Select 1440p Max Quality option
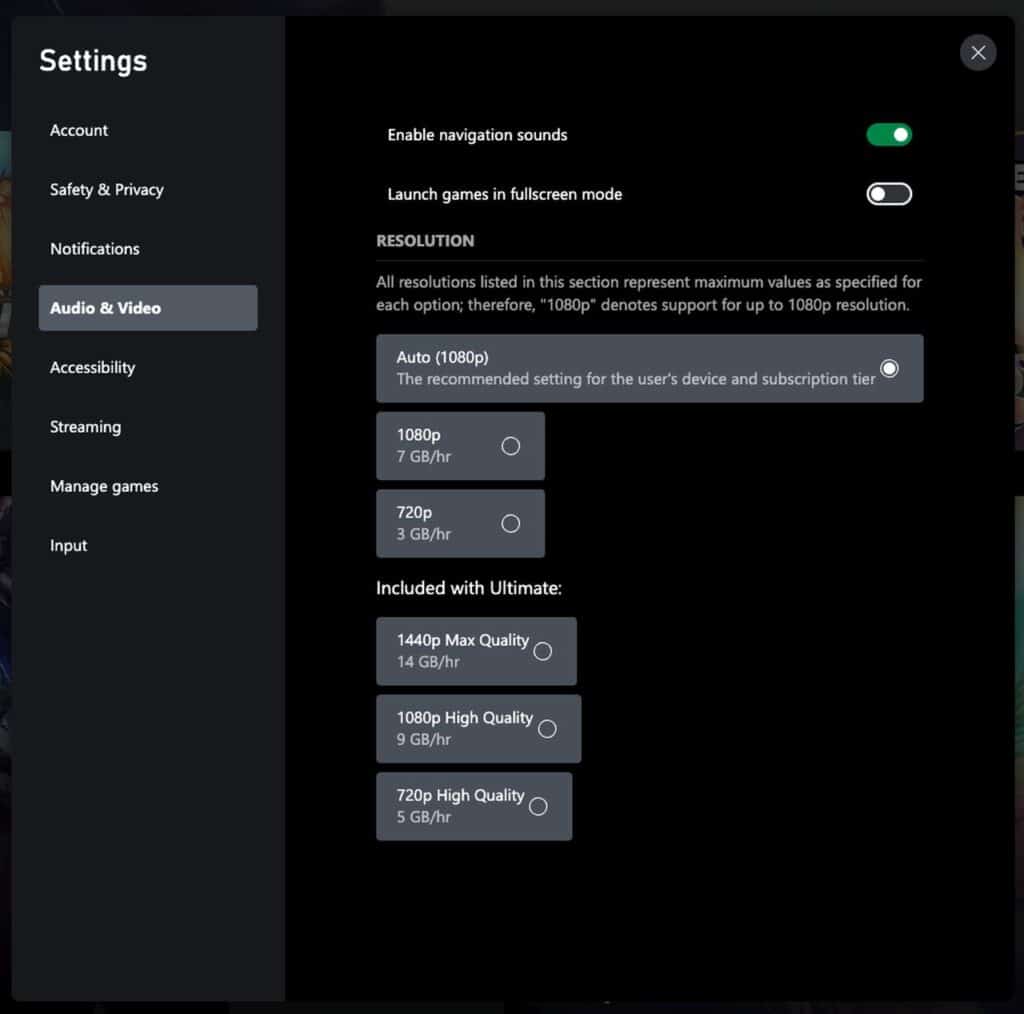This screenshot has height=1014, width=1024. pyautogui.click(x=542, y=651)
